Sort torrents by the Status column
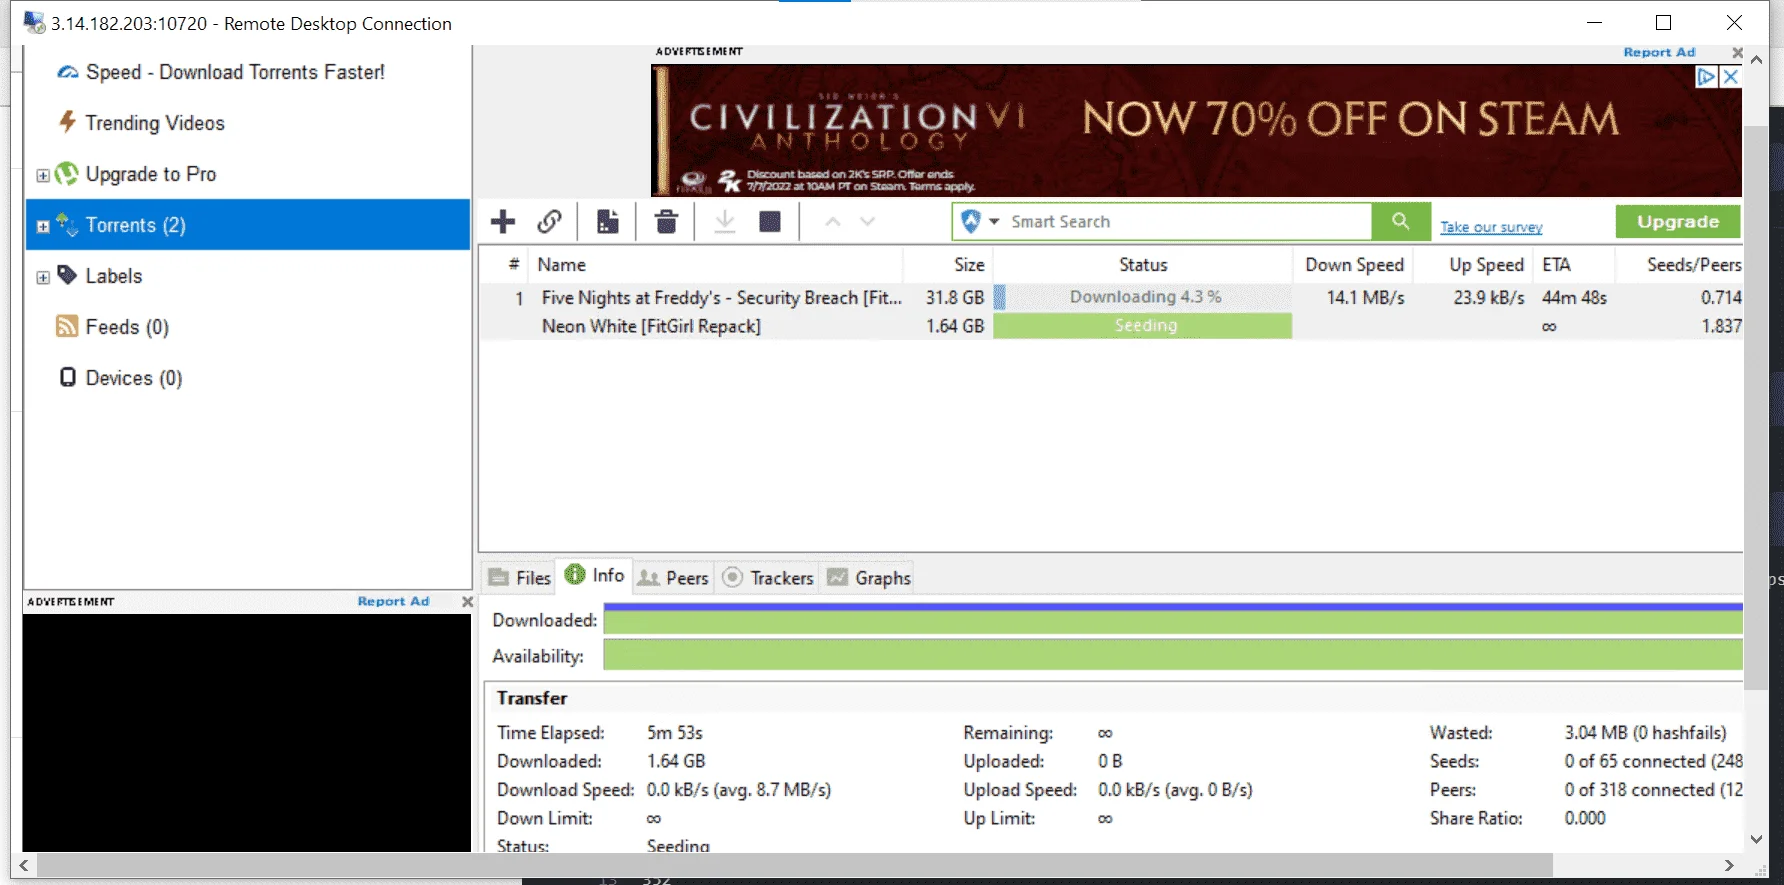This screenshot has height=885, width=1784. [1143, 265]
